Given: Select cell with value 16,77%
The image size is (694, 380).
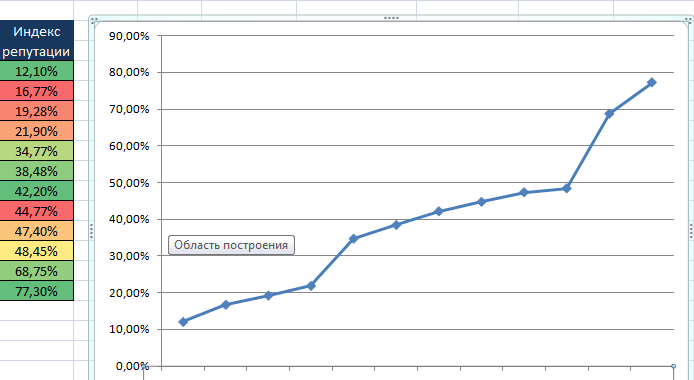Looking at the screenshot, I should (36, 91).
